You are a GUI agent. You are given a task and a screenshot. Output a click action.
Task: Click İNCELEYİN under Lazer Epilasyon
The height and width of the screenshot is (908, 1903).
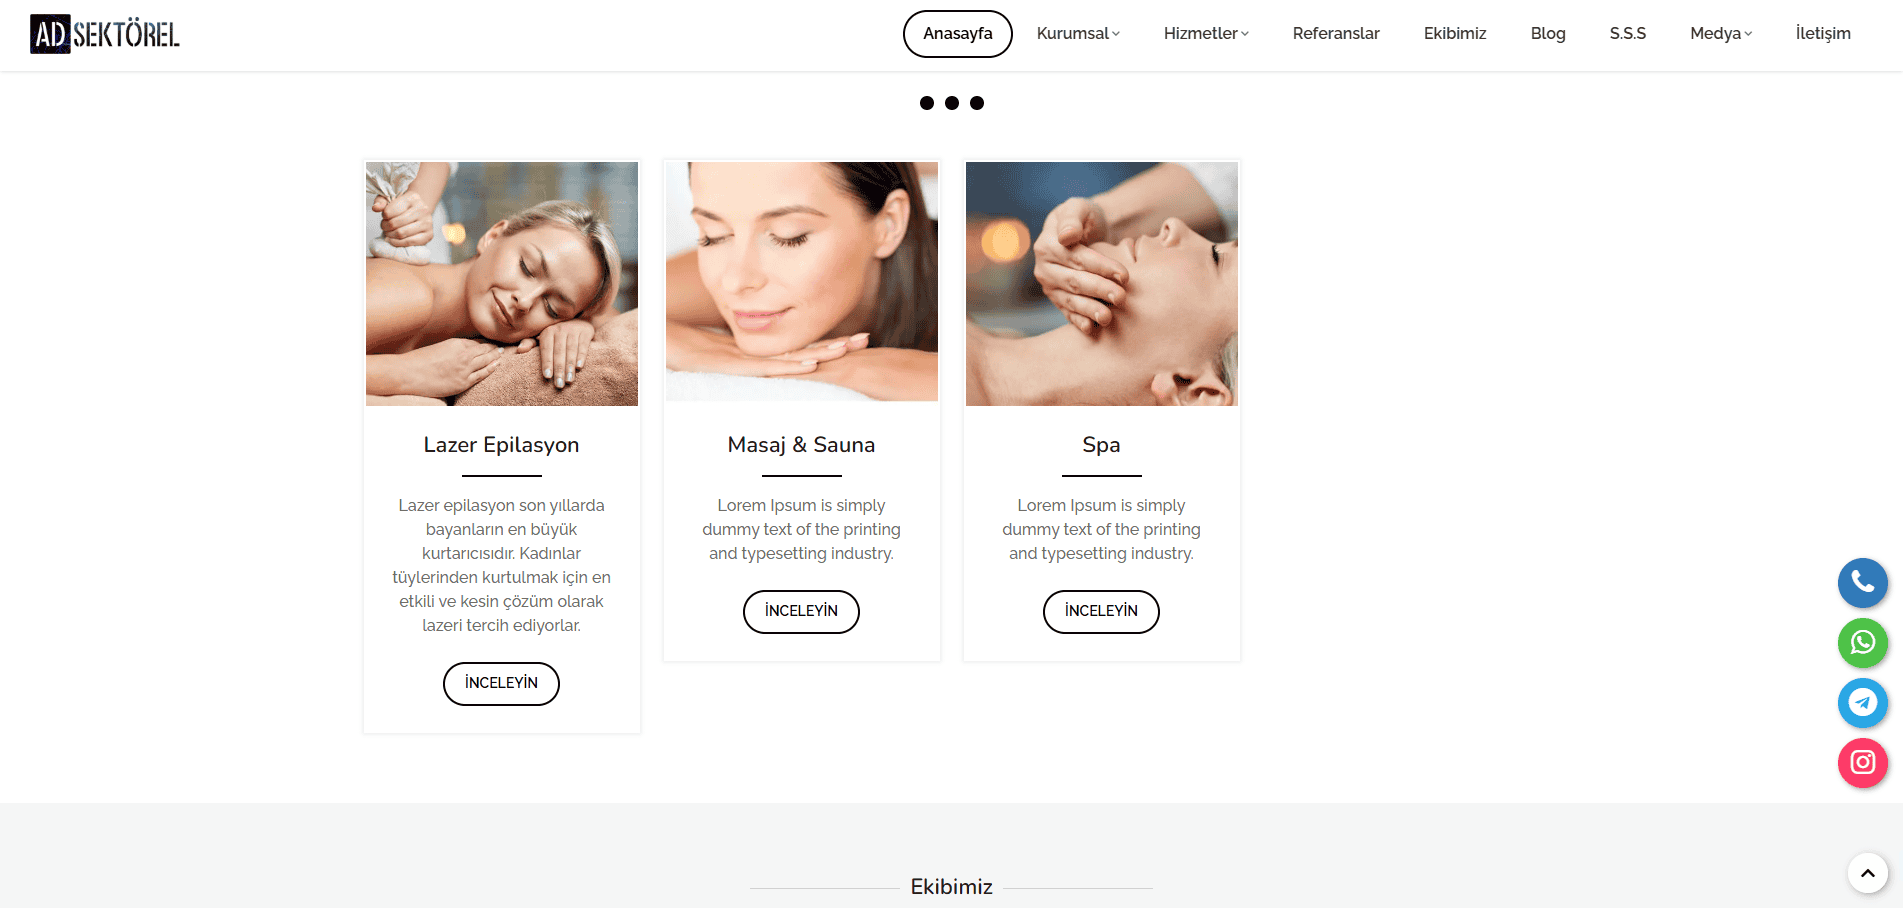(x=501, y=684)
